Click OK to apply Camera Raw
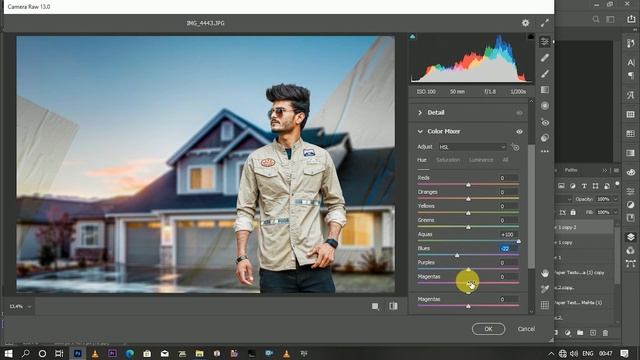Image resolution: width=640 pixels, height=360 pixels. click(488, 329)
